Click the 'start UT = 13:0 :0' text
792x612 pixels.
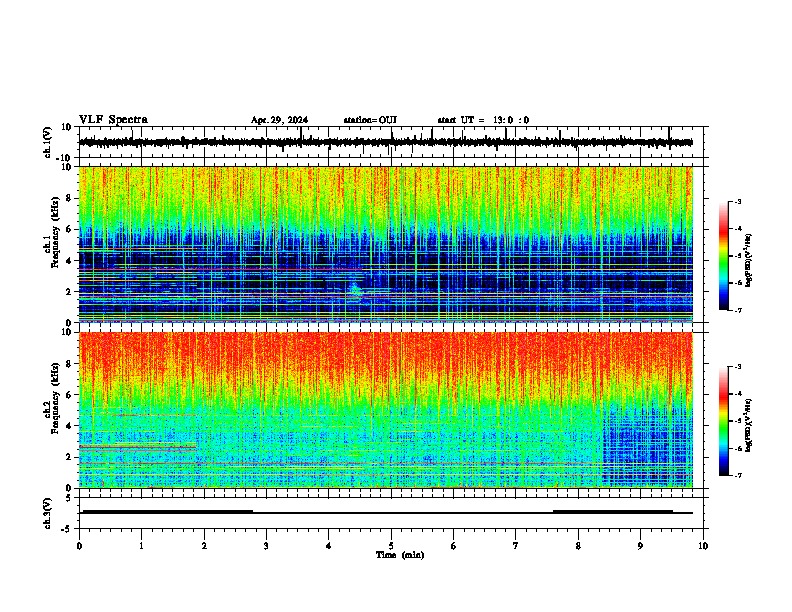pyautogui.click(x=483, y=120)
